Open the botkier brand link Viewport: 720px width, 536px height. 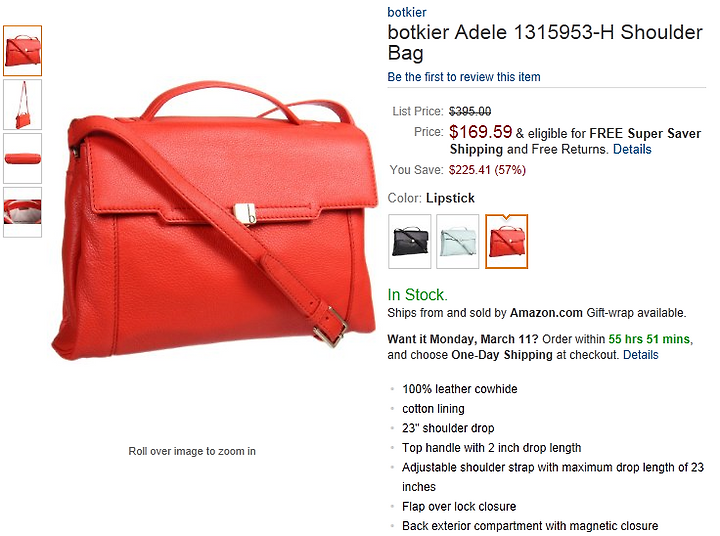click(x=407, y=12)
